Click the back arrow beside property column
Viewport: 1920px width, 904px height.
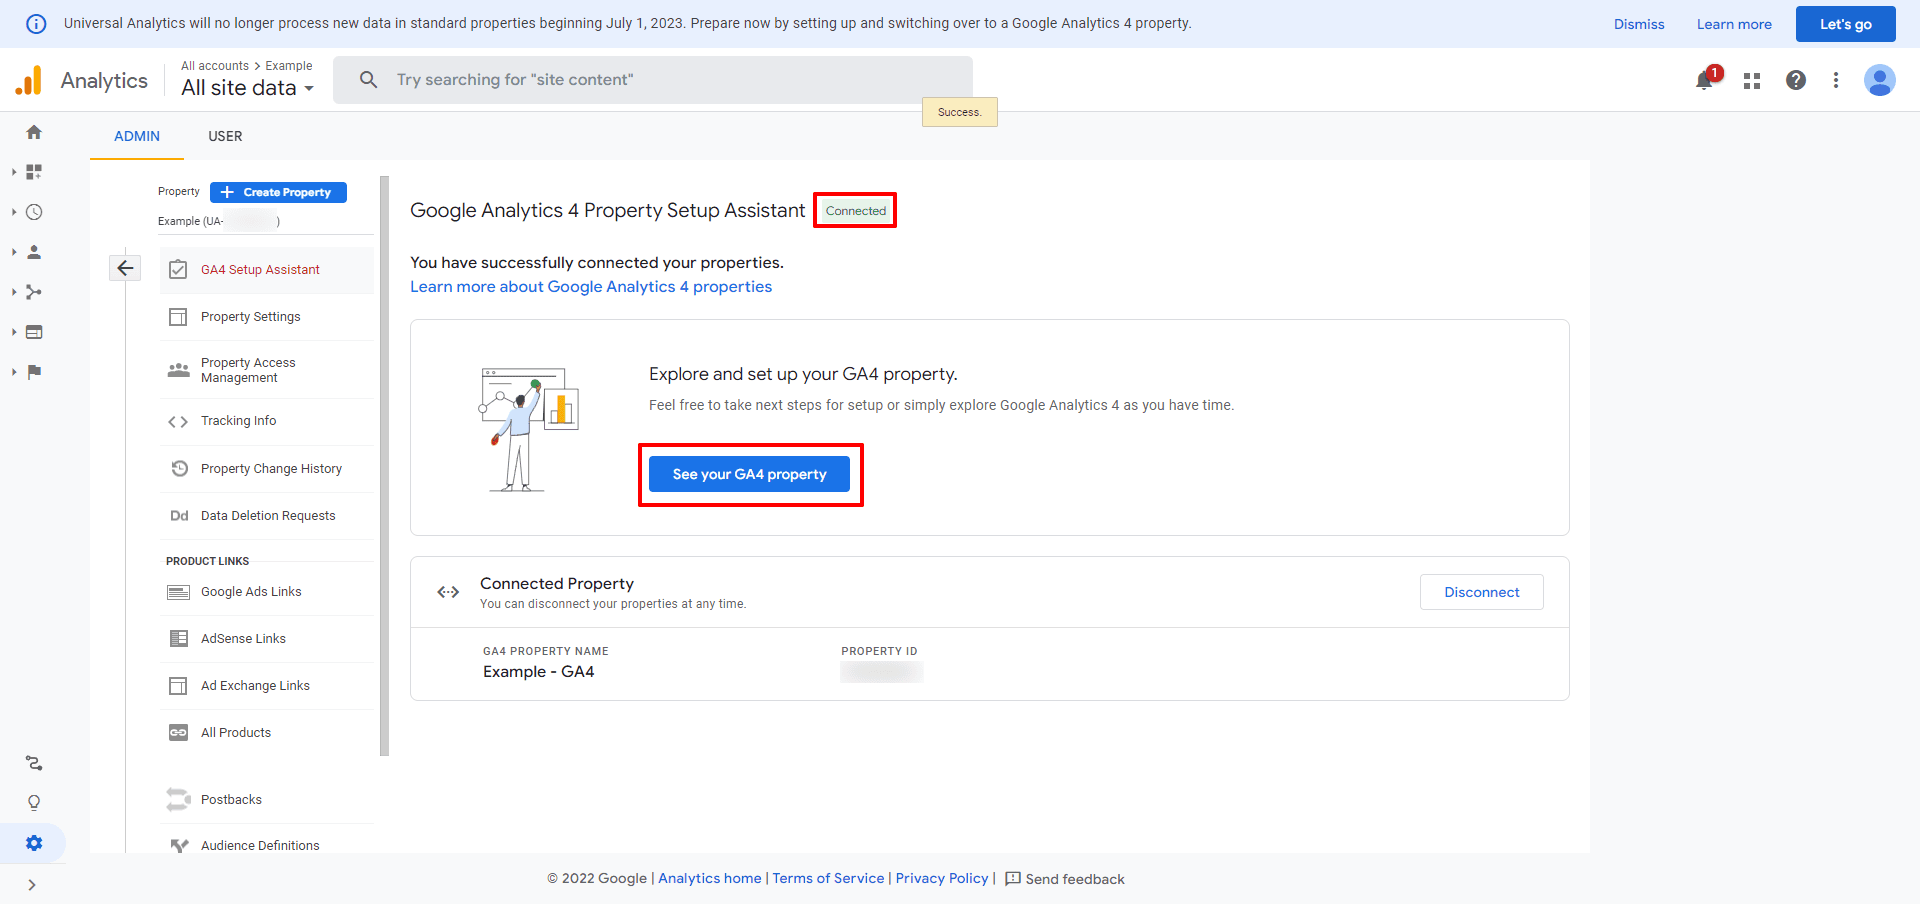(x=125, y=268)
